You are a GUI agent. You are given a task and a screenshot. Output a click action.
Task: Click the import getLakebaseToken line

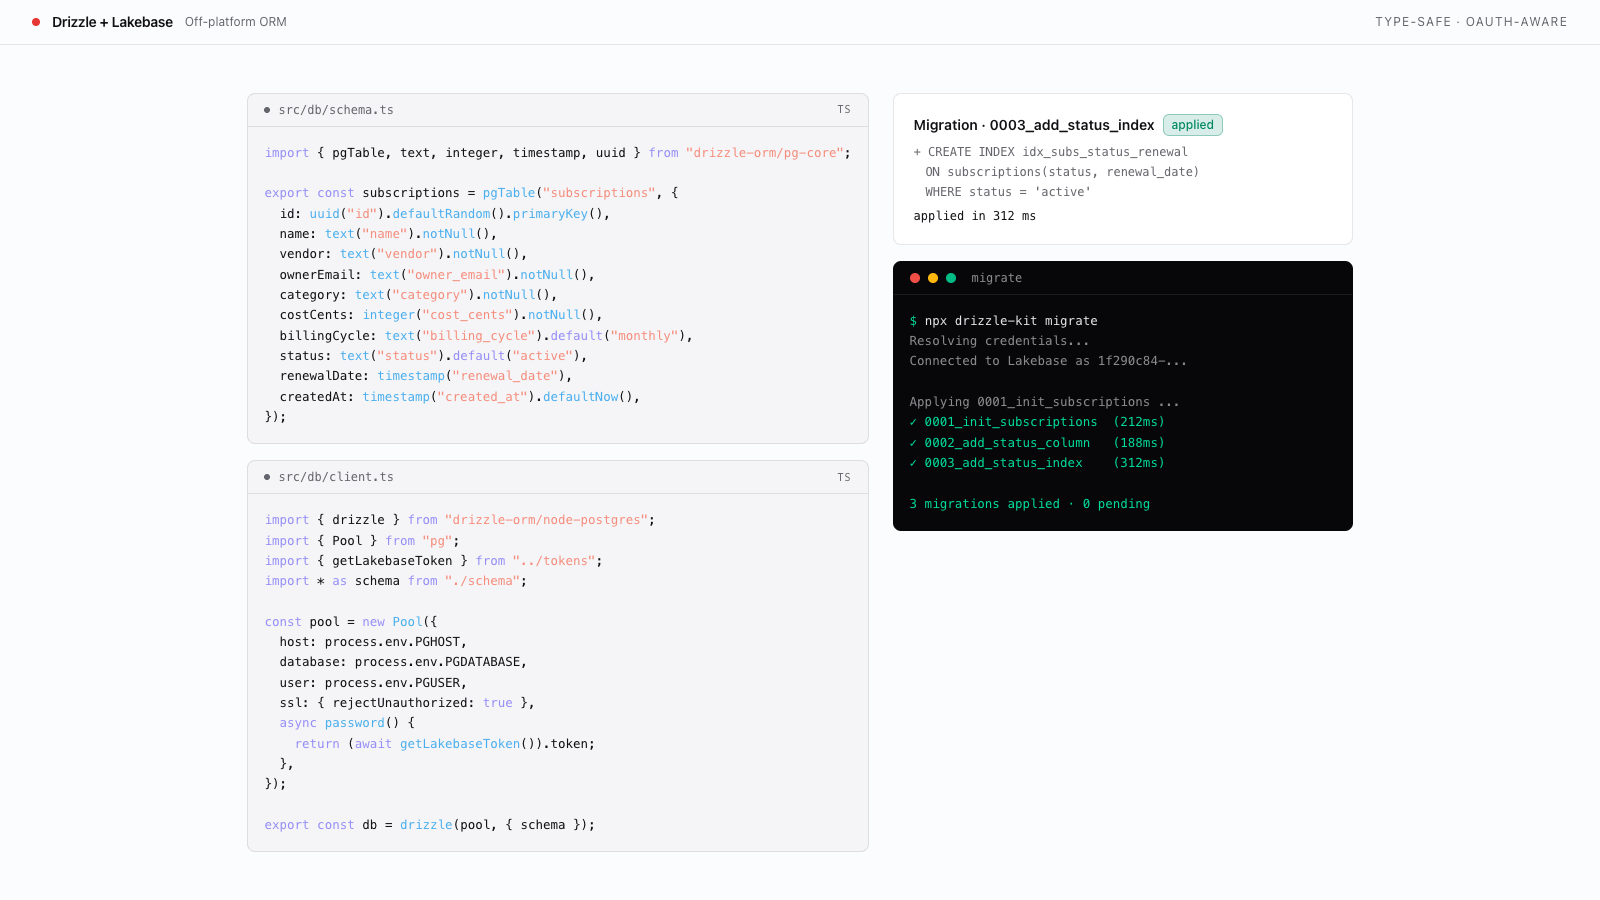(x=434, y=561)
